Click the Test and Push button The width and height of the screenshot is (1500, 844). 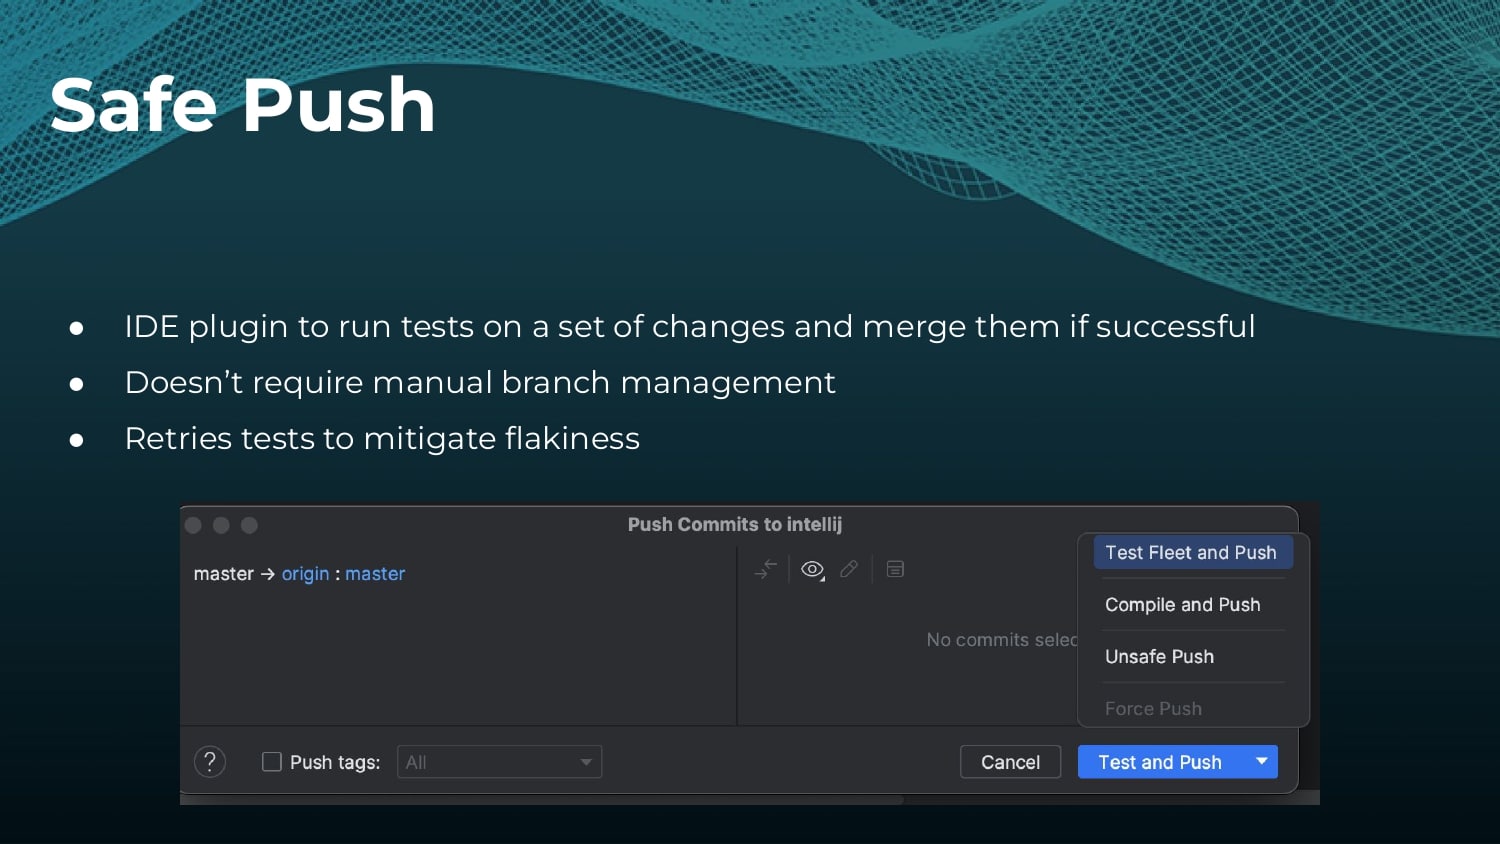pos(1161,762)
